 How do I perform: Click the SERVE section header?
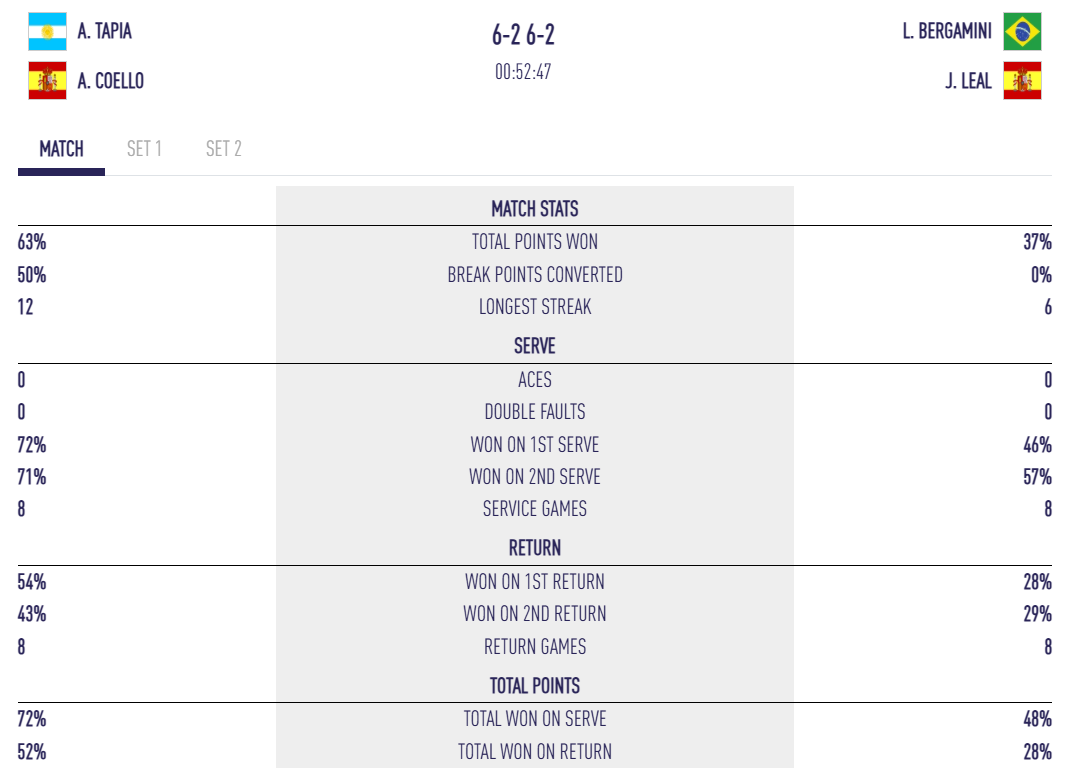[534, 346]
